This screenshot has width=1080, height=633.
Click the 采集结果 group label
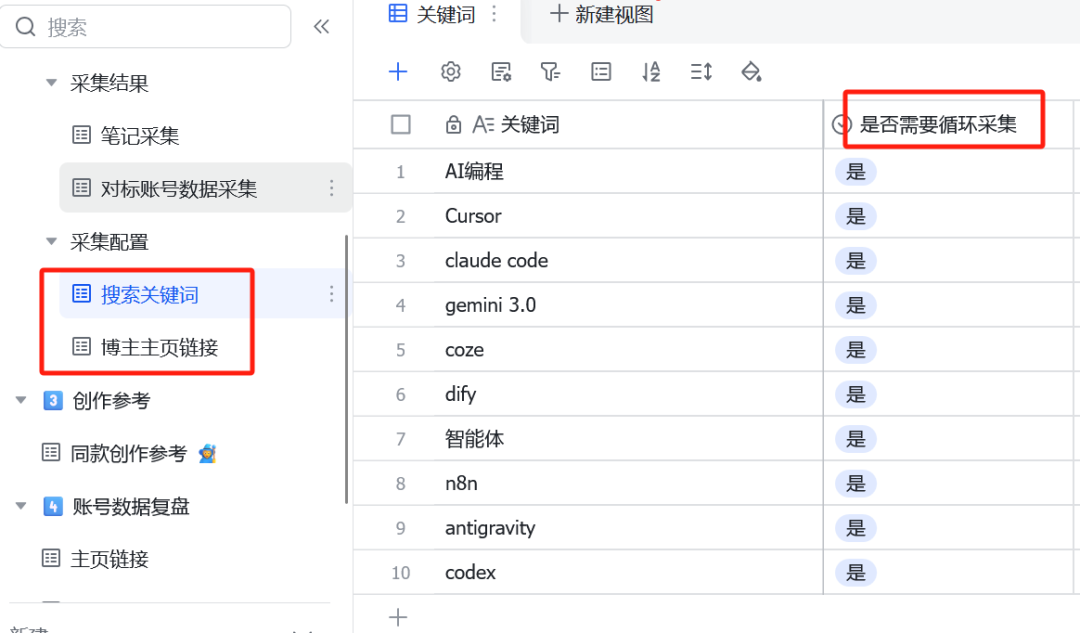[x=109, y=83]
